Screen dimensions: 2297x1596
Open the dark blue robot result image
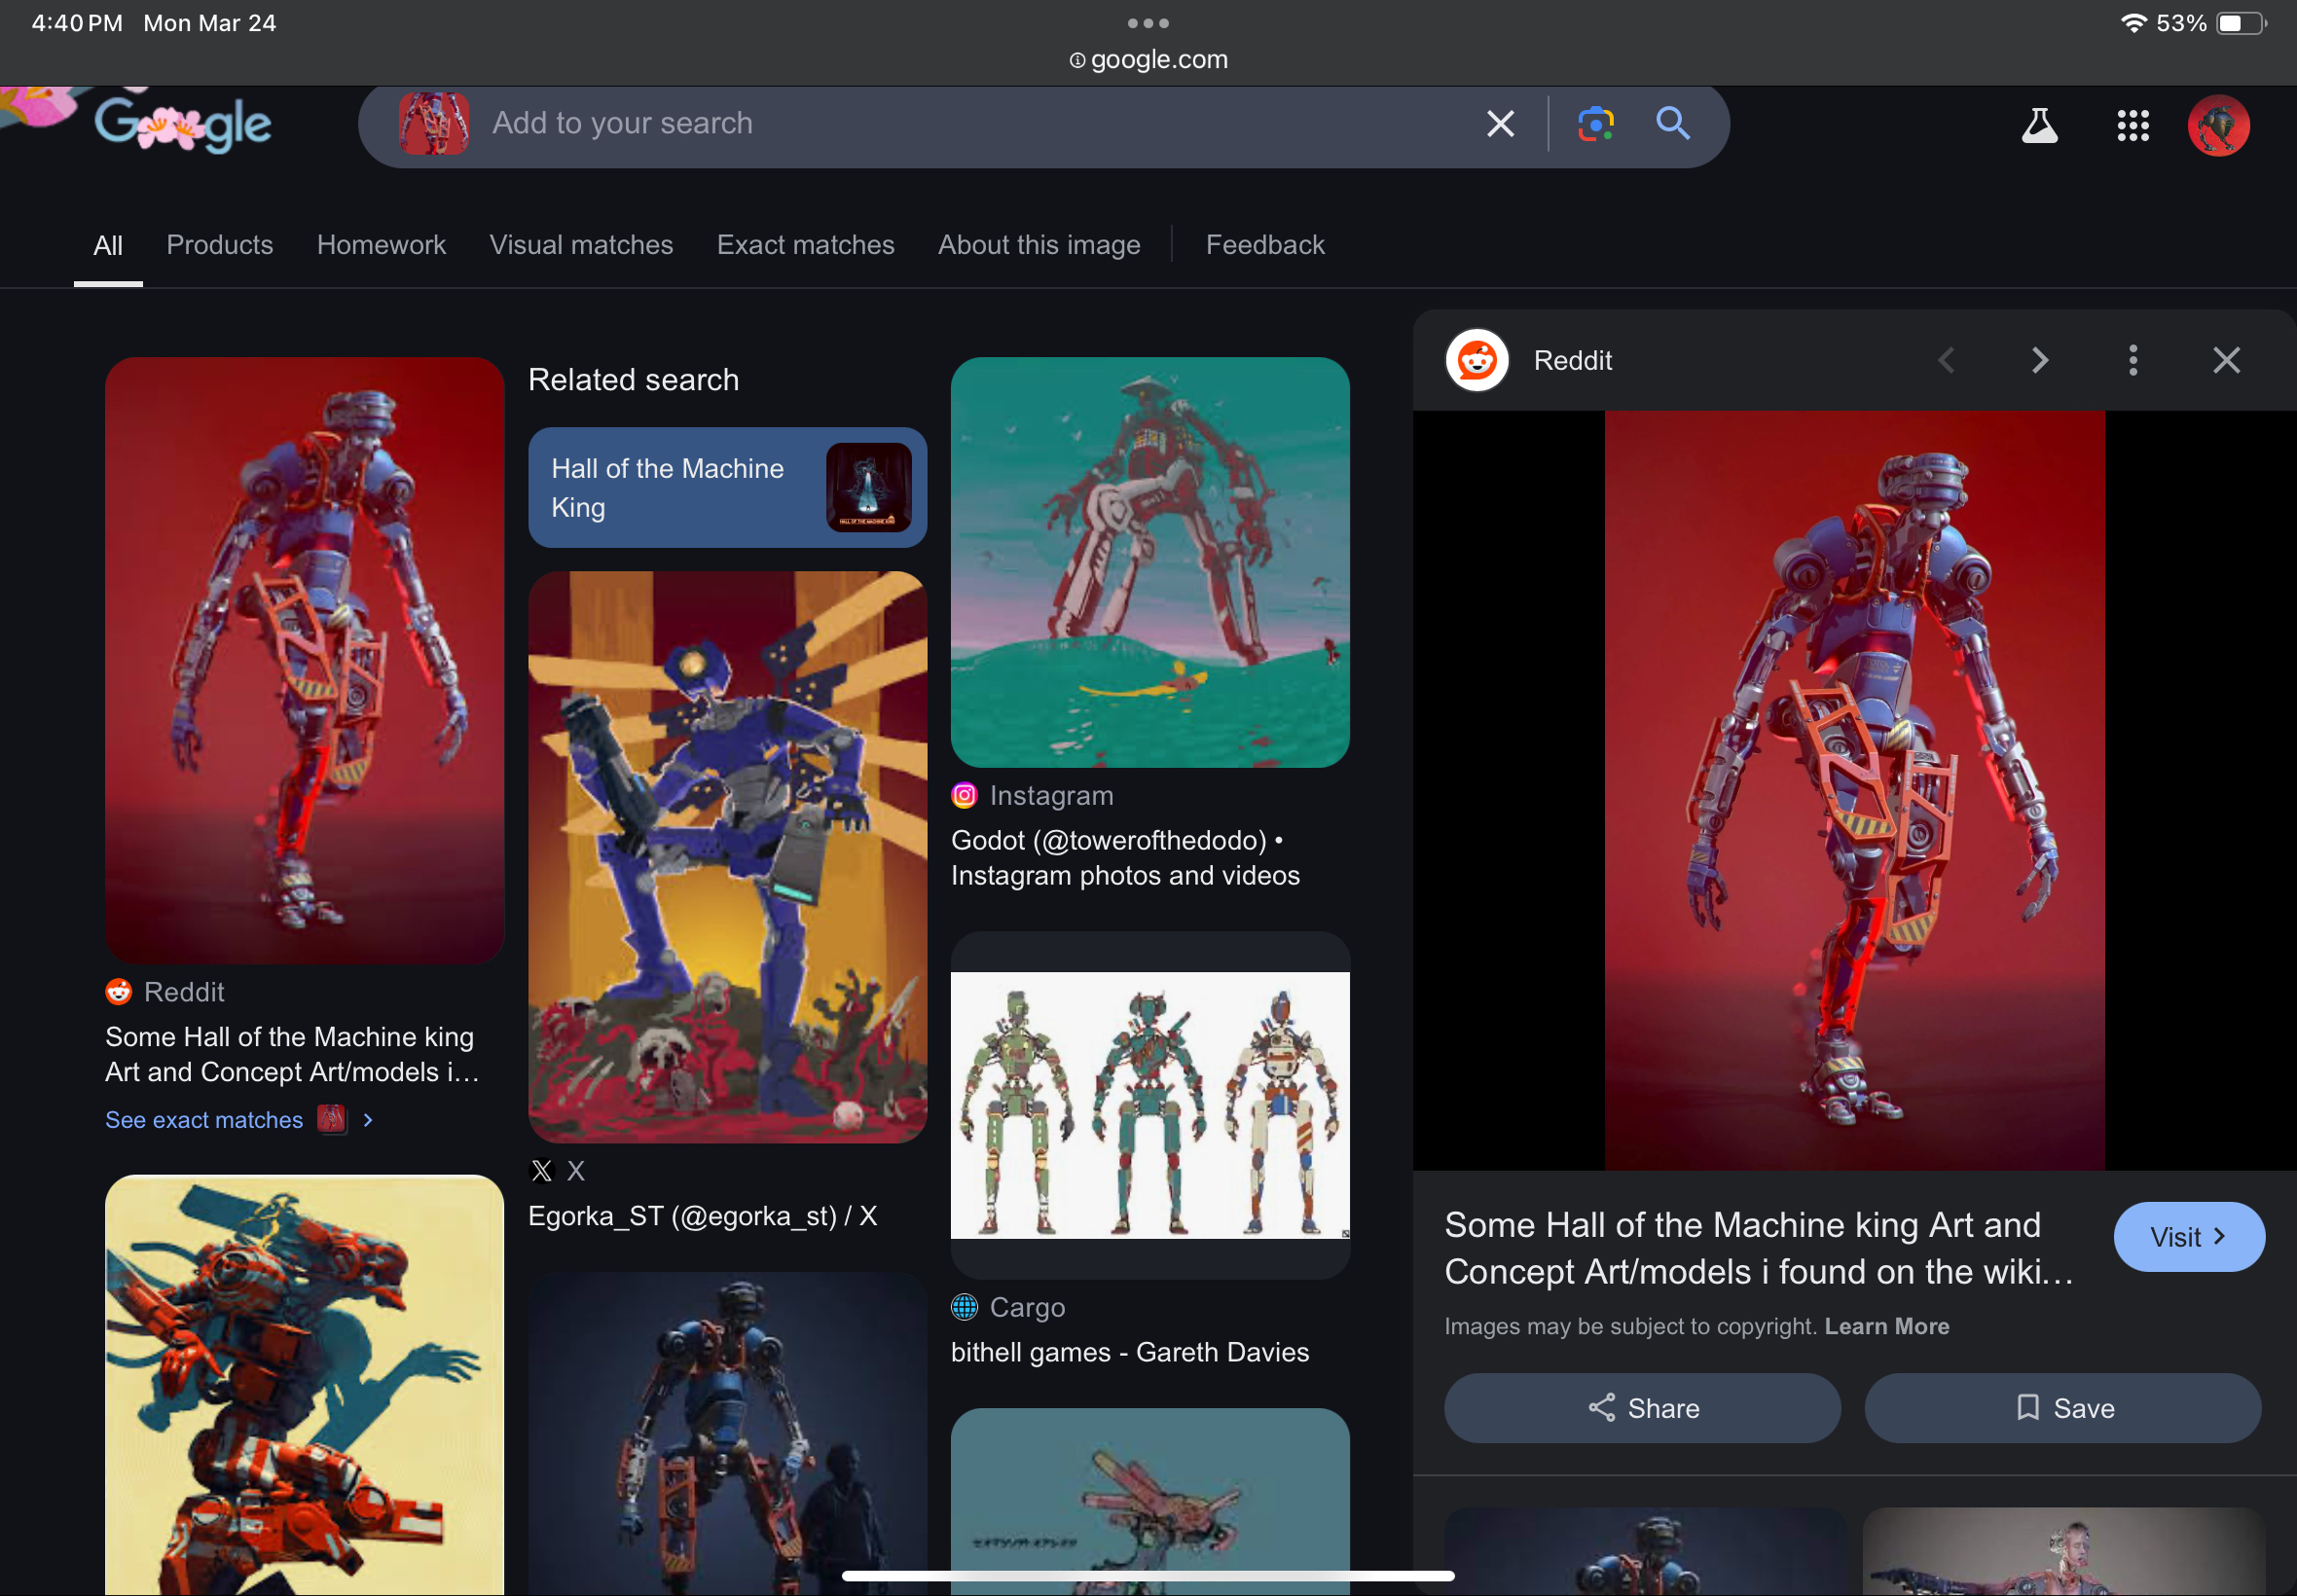pyautogui.click(x=727, y=1434)
